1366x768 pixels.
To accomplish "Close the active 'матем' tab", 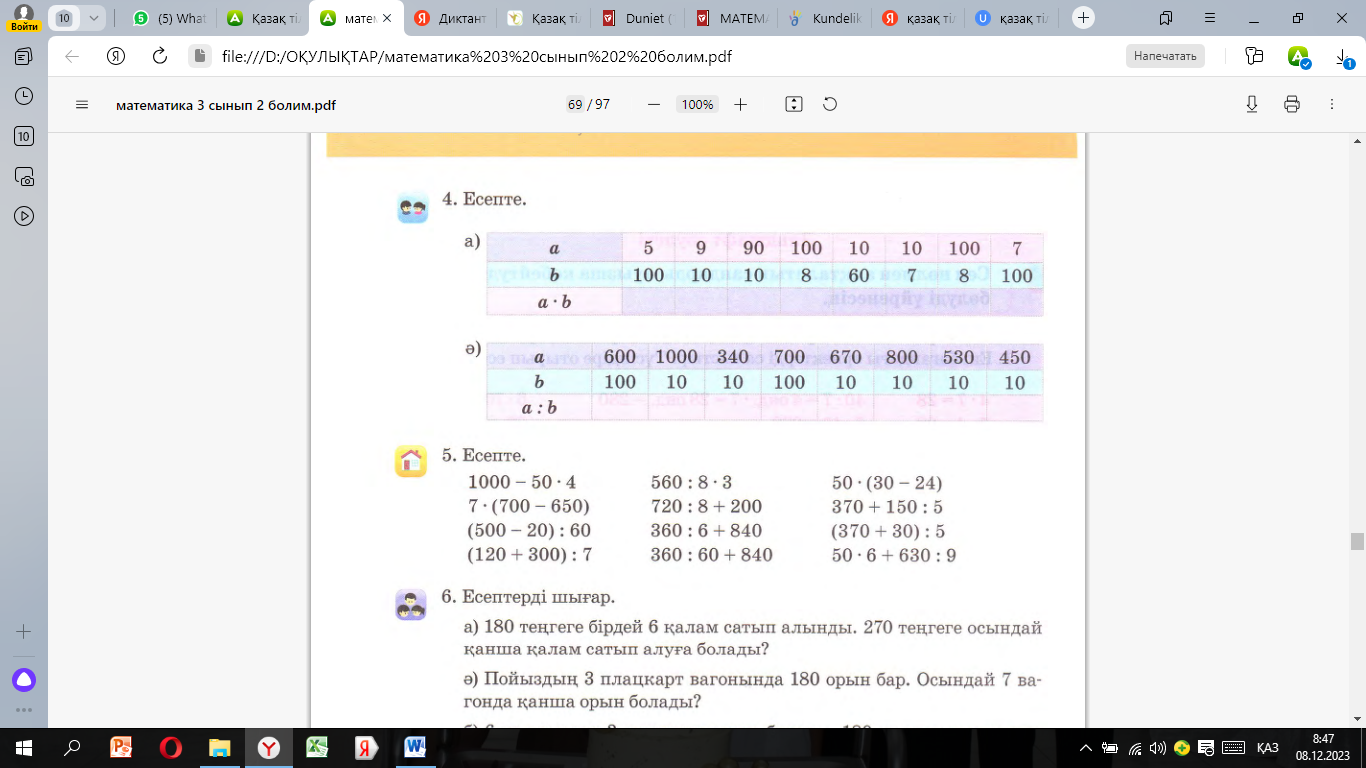I will [387, 18].
